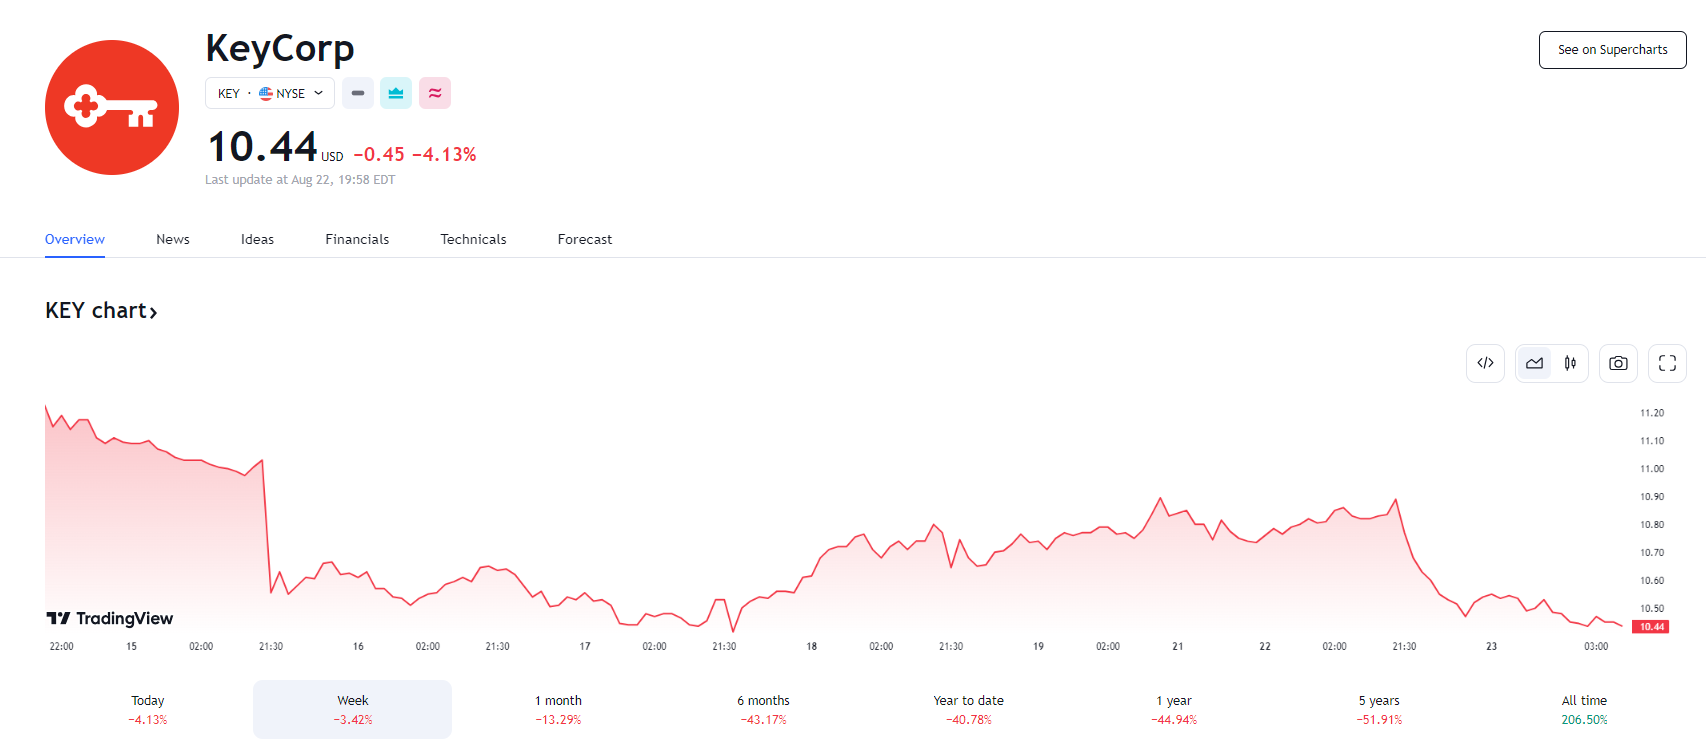This screenshot has width=1706, height=751.
Task: Select the Week time range
Action: 353,710
